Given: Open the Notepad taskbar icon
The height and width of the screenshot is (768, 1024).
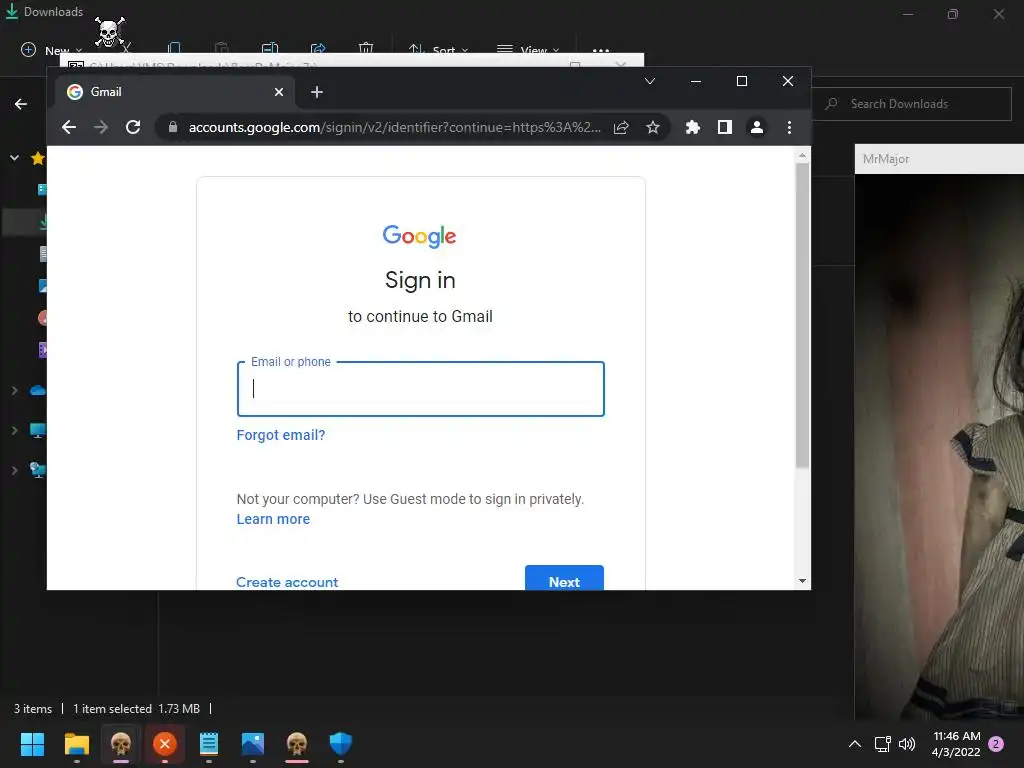Looking at the screenshot, I should pos(209,744).
